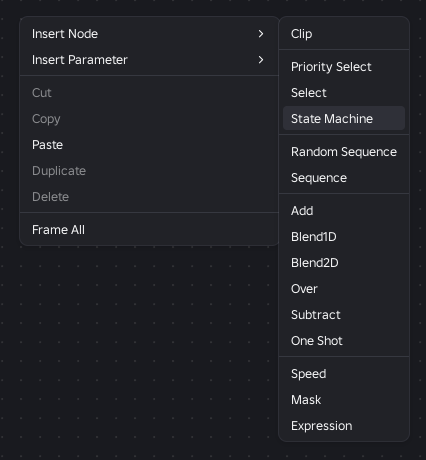This screenshot has height=460, width=426.
Task: Insert an Over node
Action: pyautogui.click(x=344, y=289)
